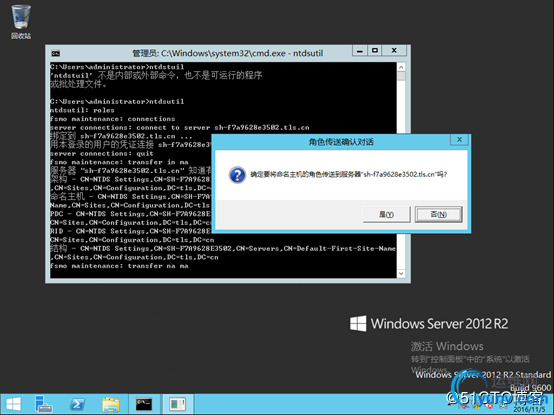Switch to the cmd.exe taskbar item
Viewport: 554px width, 415px height.
click(144, 404)
